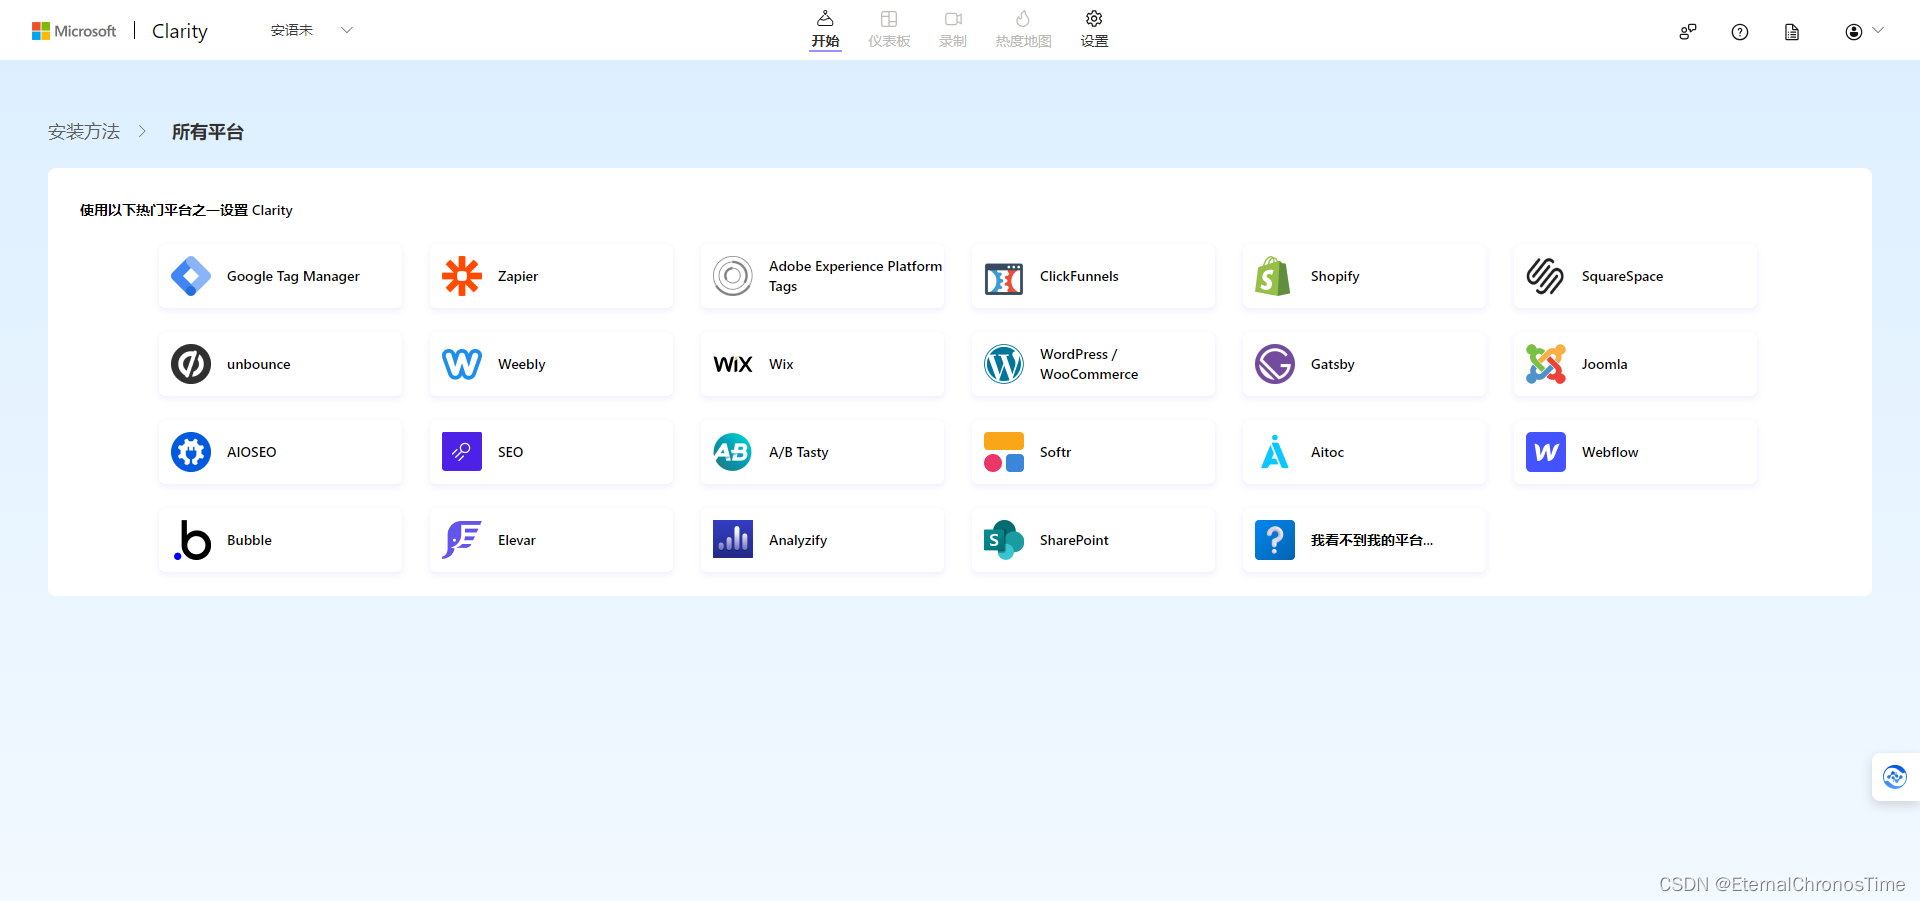Click the SharePoint logo icon
Viewport: 1920px width, 901px height.
(1004, 540)
